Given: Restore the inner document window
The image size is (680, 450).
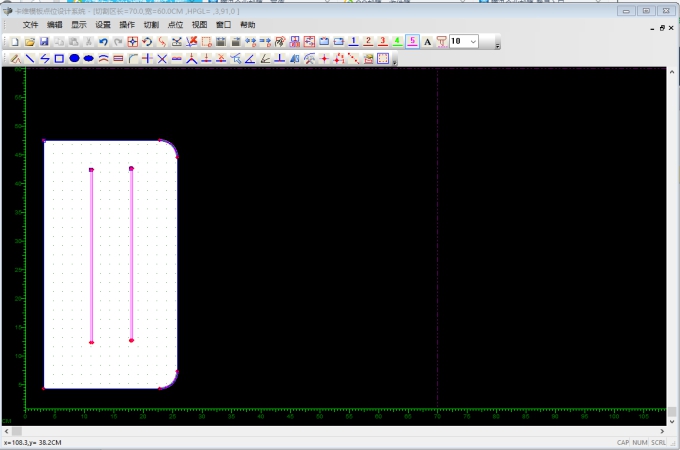Looking at the screenshot, I should pyautogui.click(x=662, y=28).
